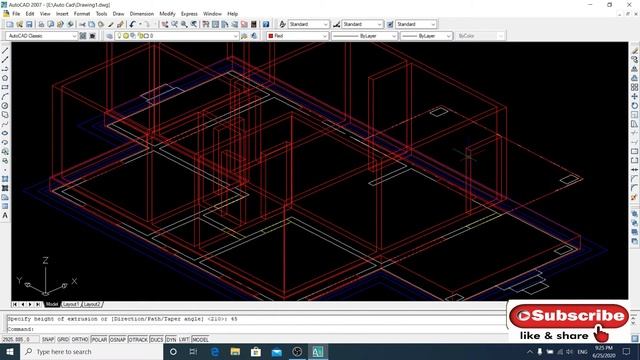Click the Plot (print) toolbar icon
The width and height of the screenshot is (640, 360).
coord(41,24)
